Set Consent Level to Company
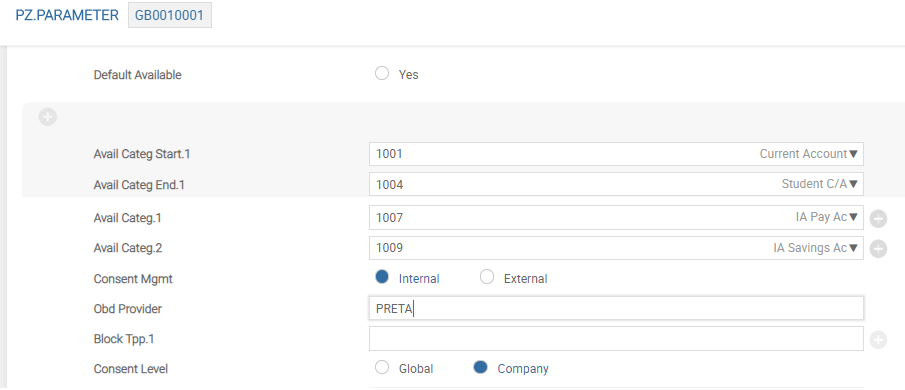The width and height of the screenshot is (905, 390). (480, 367)
